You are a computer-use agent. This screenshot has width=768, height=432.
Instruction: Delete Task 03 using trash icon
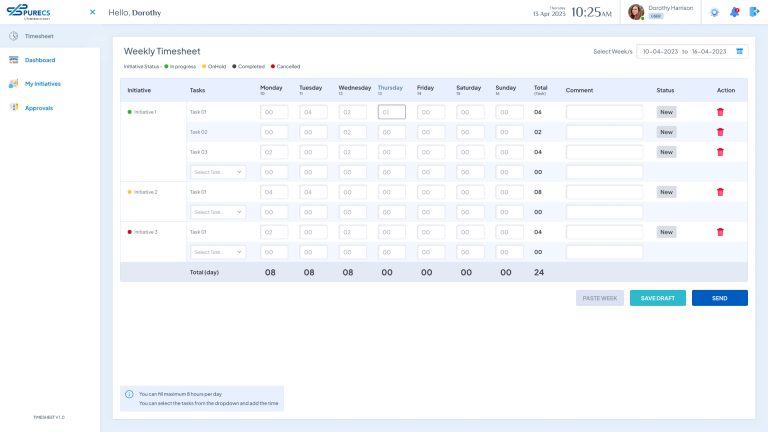point(720,152)
